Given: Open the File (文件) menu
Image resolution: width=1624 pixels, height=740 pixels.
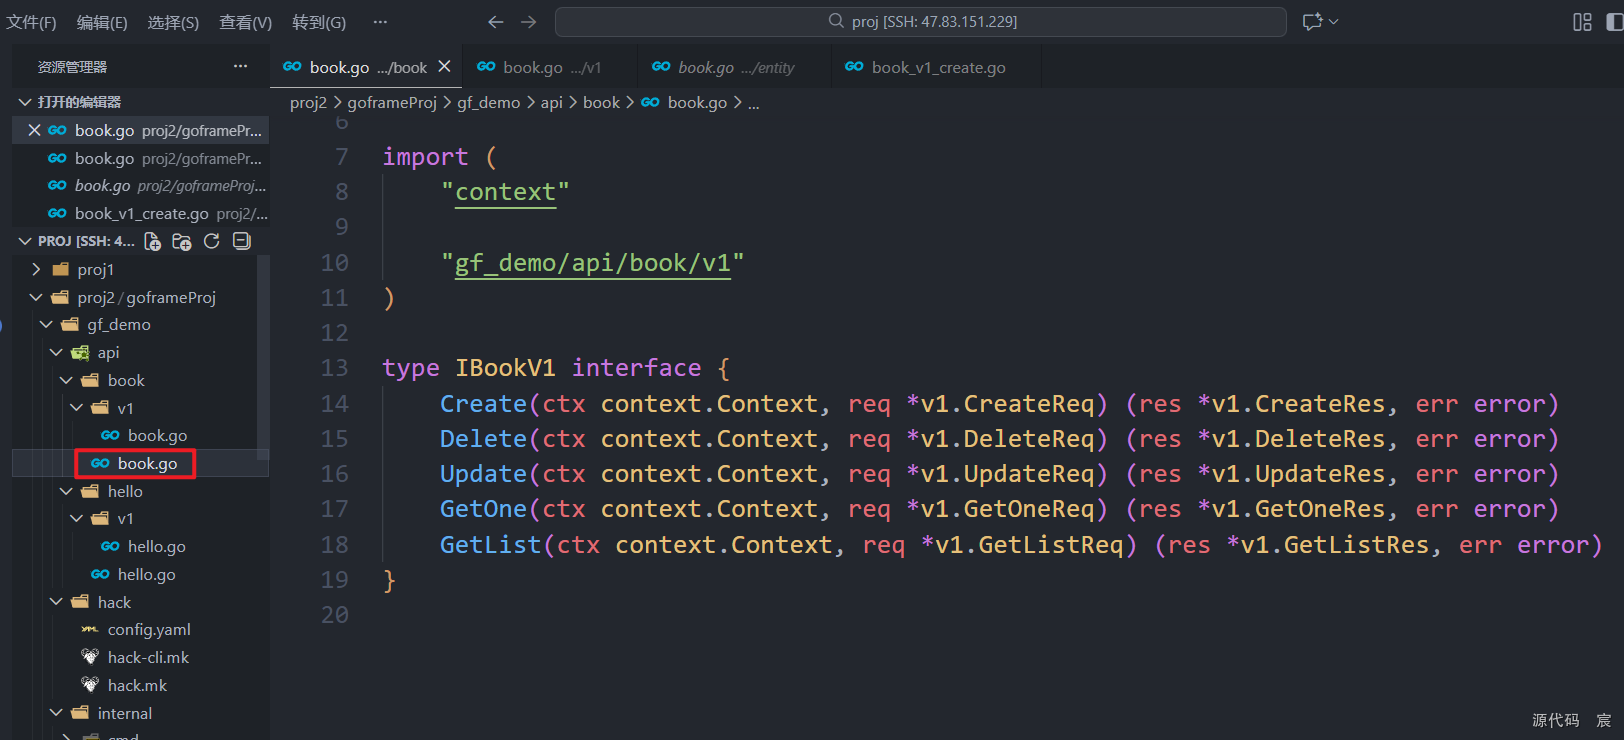Looking at the screenshot, I should pyautogui.click(x=31, y=22).
